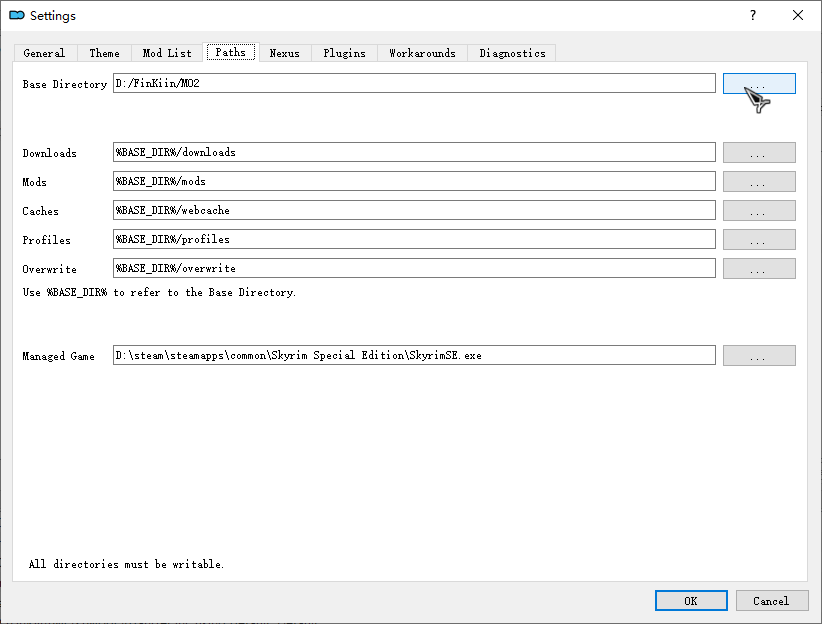Browse for the Profiles folder
The height and width of the screenshot is (624, 822).
759,240
